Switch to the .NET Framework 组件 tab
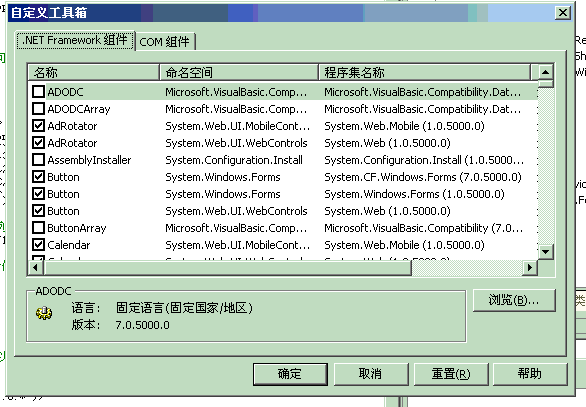586x407 pixels. tap(75, 40)
